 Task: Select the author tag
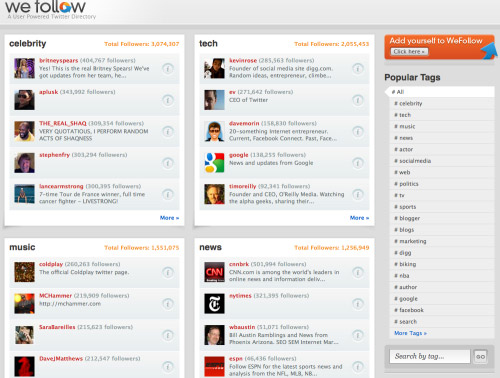pyautogui.click(x=406, y=287)
